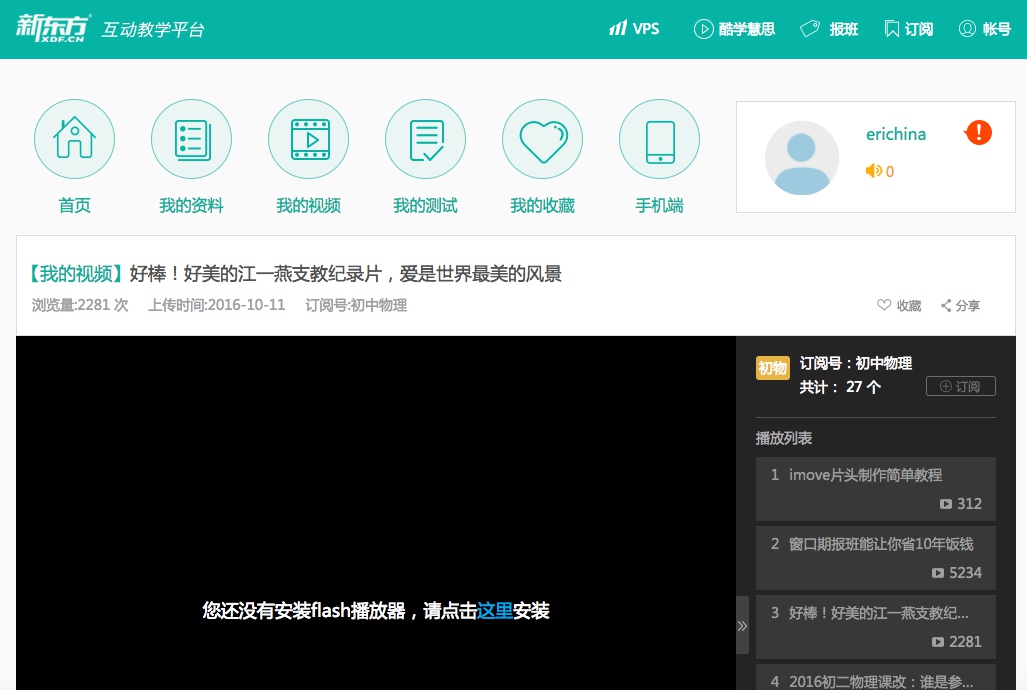Collapse the playlist panel with arrow handle
This screenshot has width=1027, height=690.
tap(742, 625)
